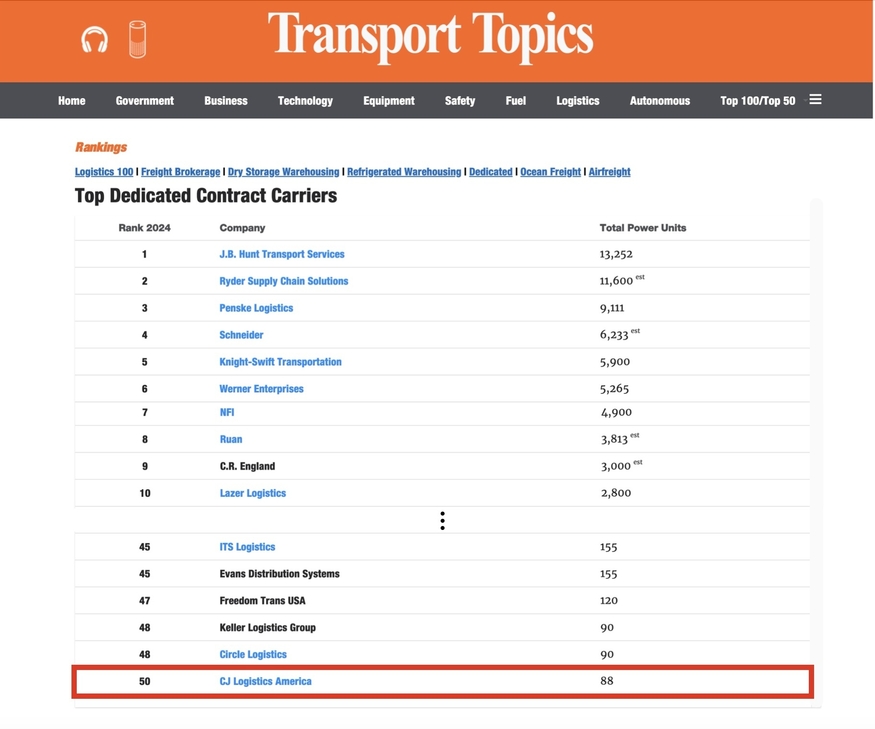Click the Freedom Trans USA name
Image resolution: width=875 pixels, height=729 pixels.
click(262, 601)
